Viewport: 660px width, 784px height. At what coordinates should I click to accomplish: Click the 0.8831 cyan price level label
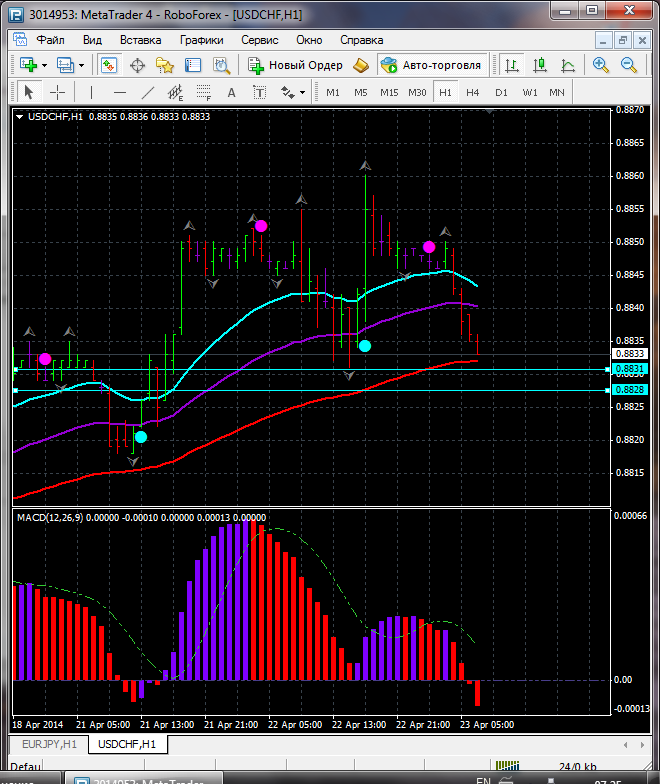(629, 369)
